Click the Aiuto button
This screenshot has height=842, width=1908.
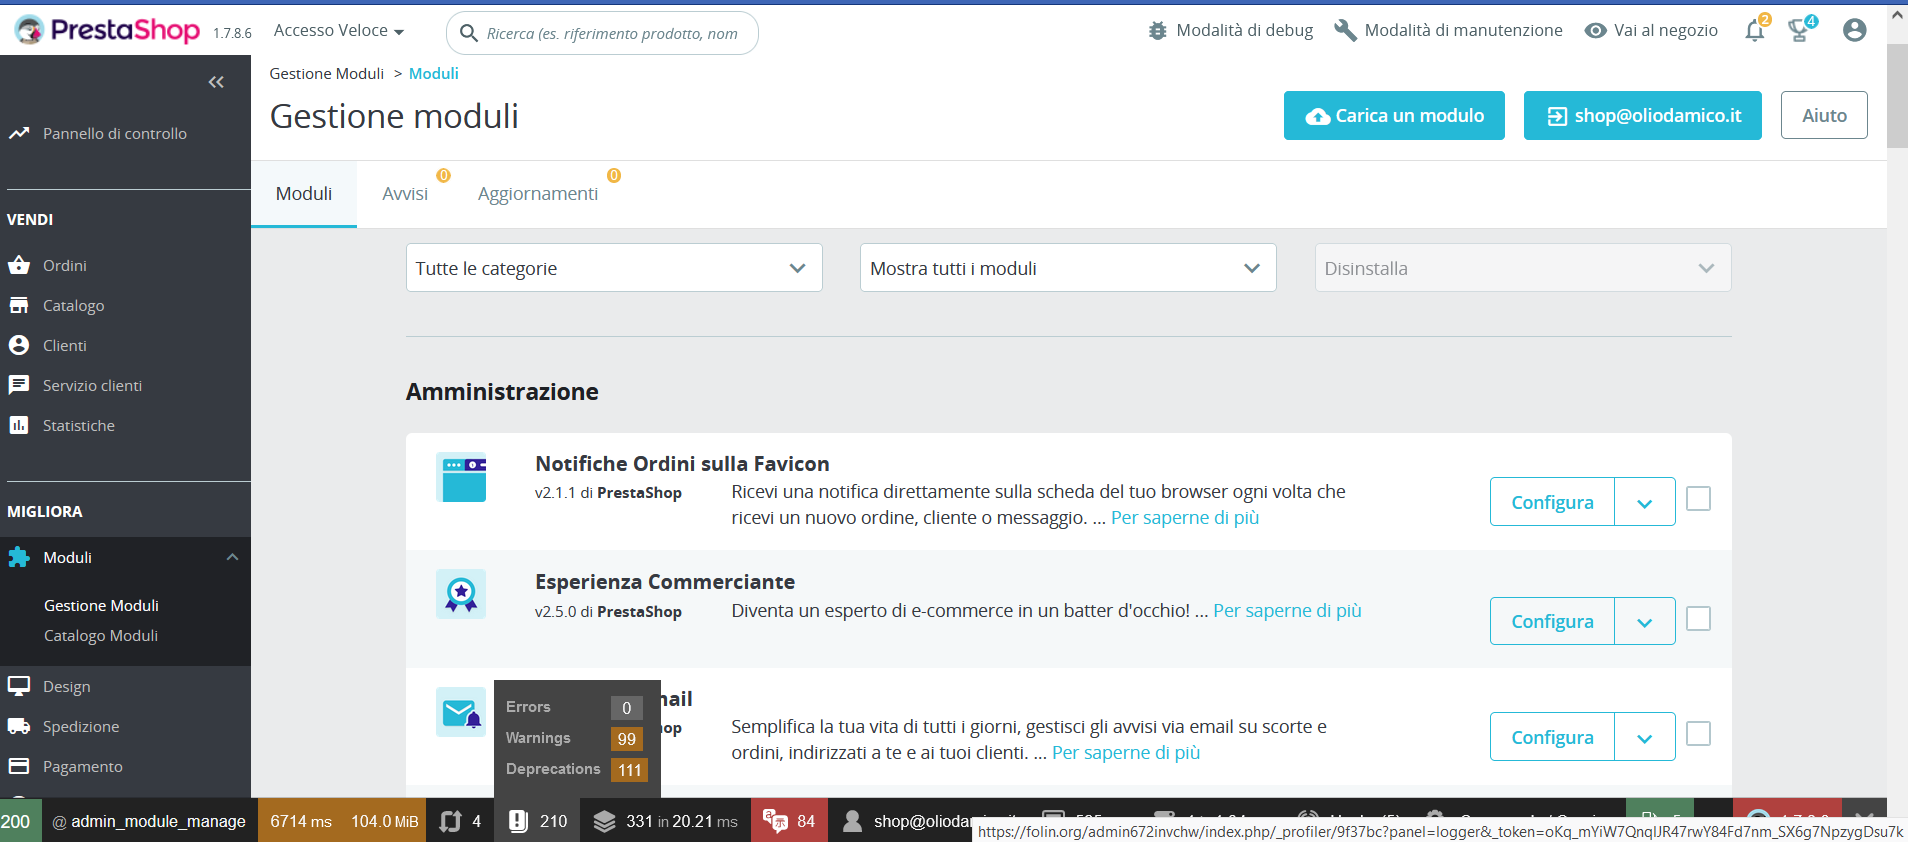1824,116
